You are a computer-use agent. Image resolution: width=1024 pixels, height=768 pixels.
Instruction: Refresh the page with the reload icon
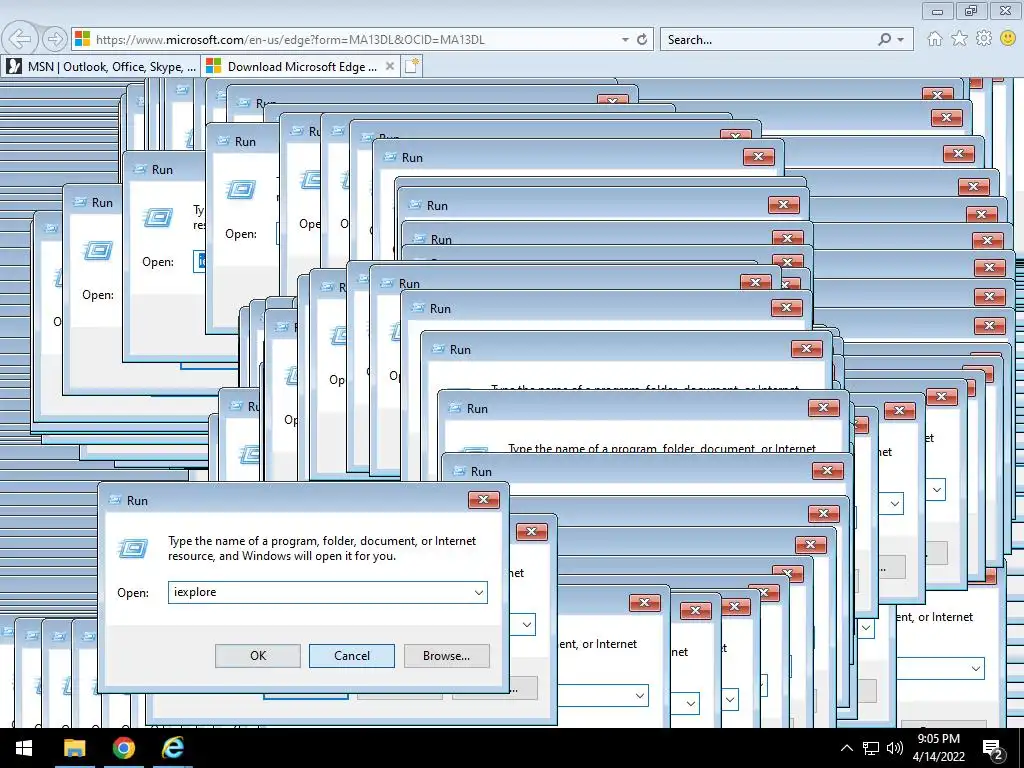[x=642, y=39]
